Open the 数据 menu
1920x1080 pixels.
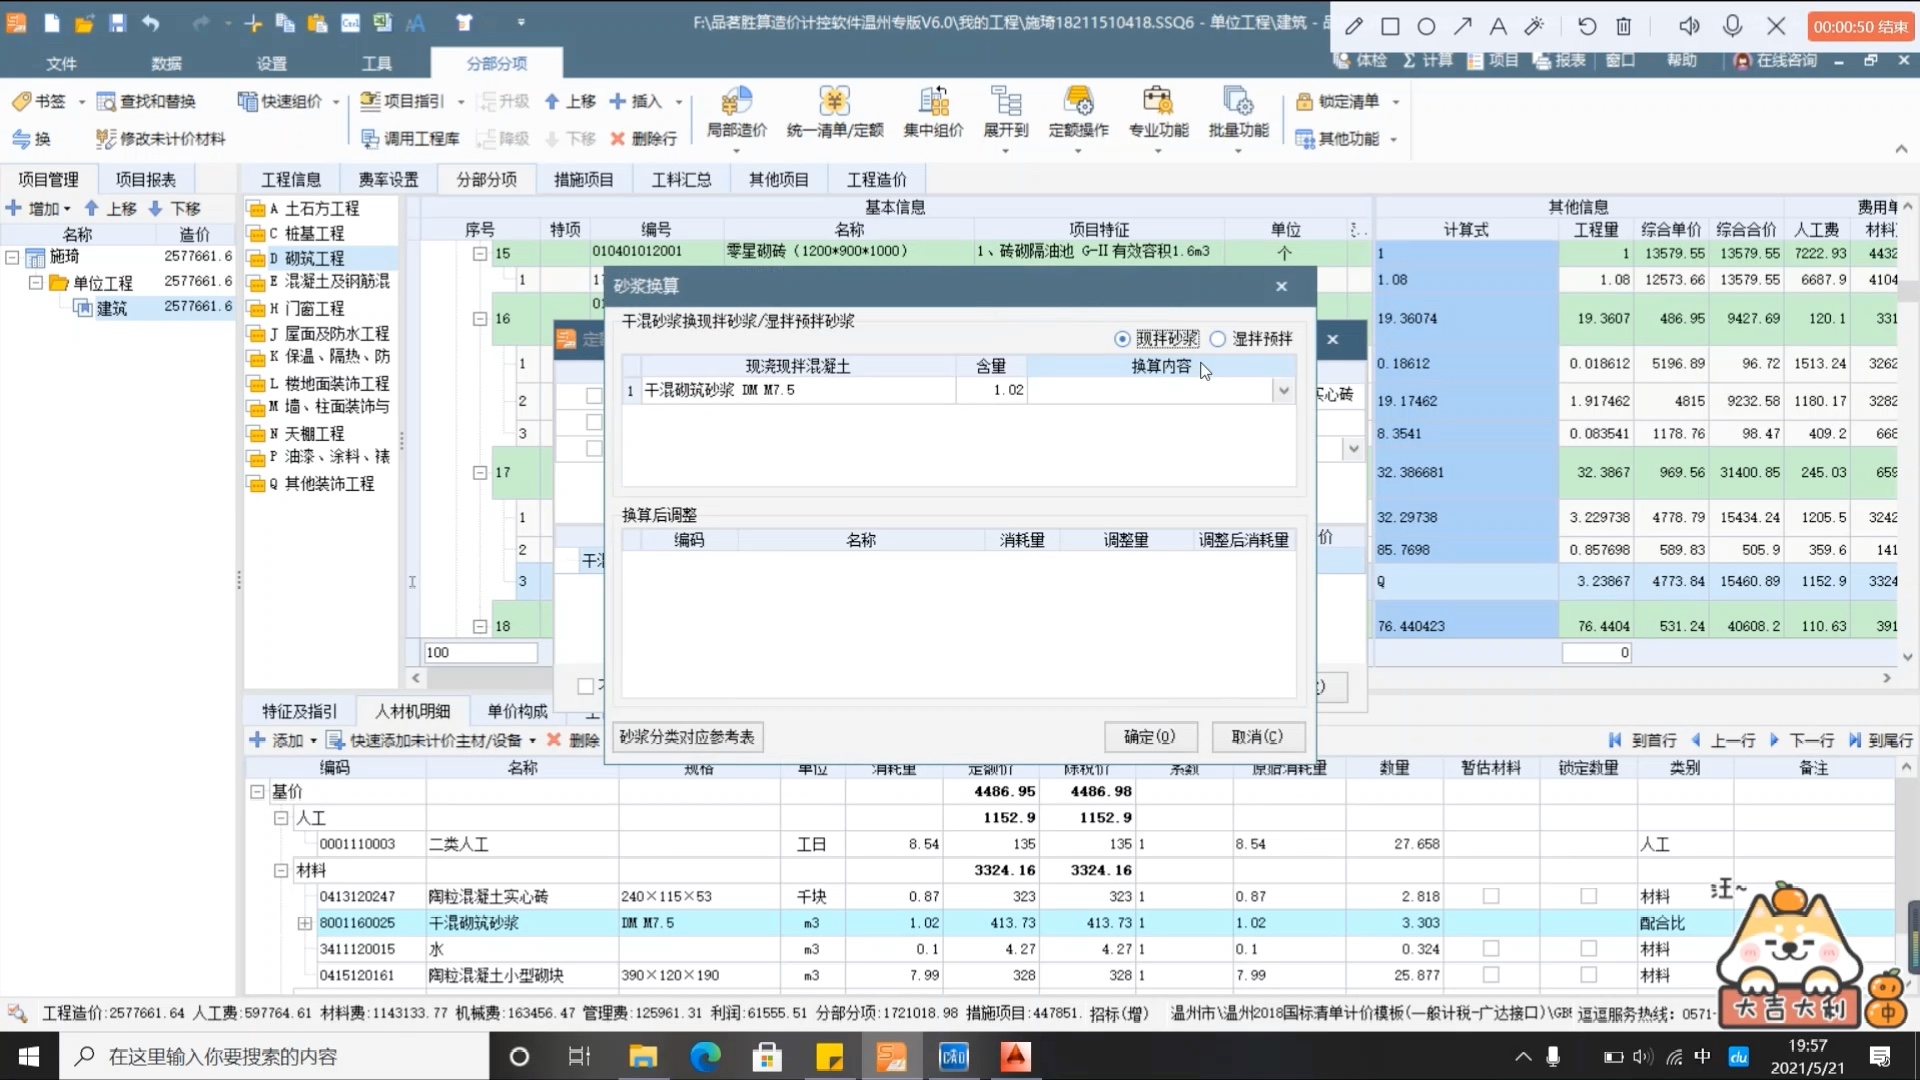(x=166, y=63)
